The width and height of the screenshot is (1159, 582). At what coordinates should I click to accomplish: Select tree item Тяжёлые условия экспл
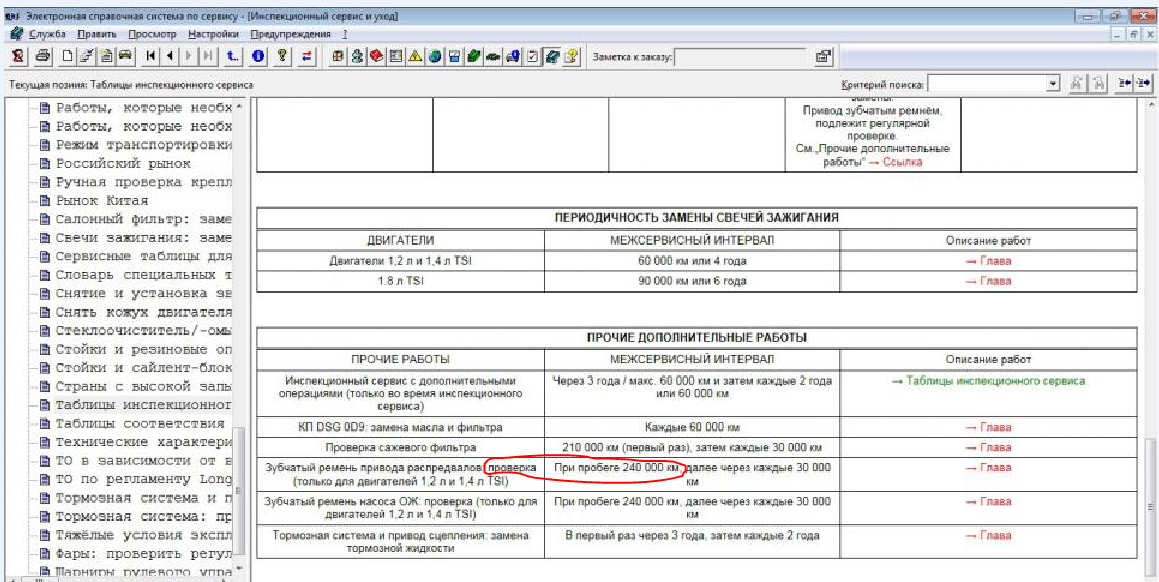click(x=145, y=534)
